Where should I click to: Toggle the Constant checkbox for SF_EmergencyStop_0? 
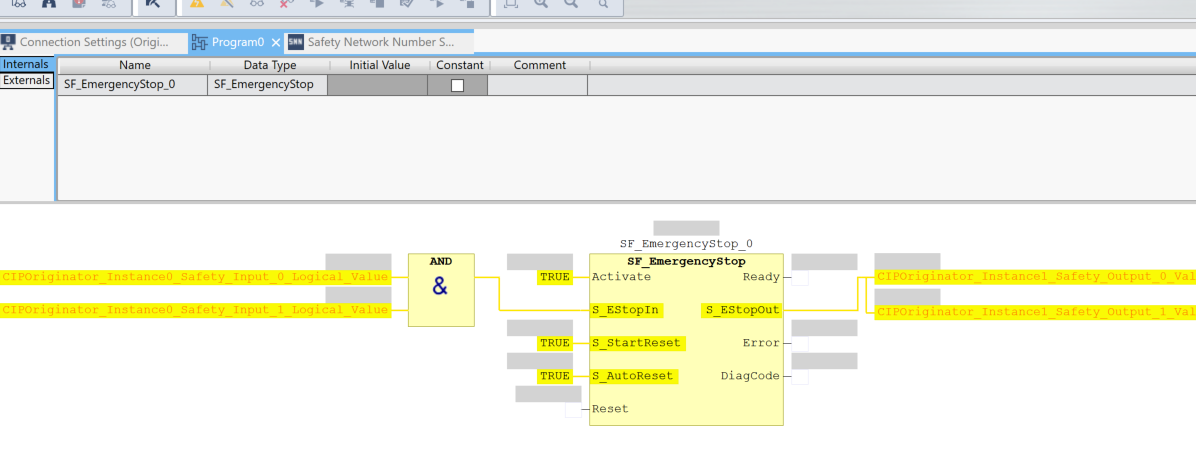coord(458,85)
